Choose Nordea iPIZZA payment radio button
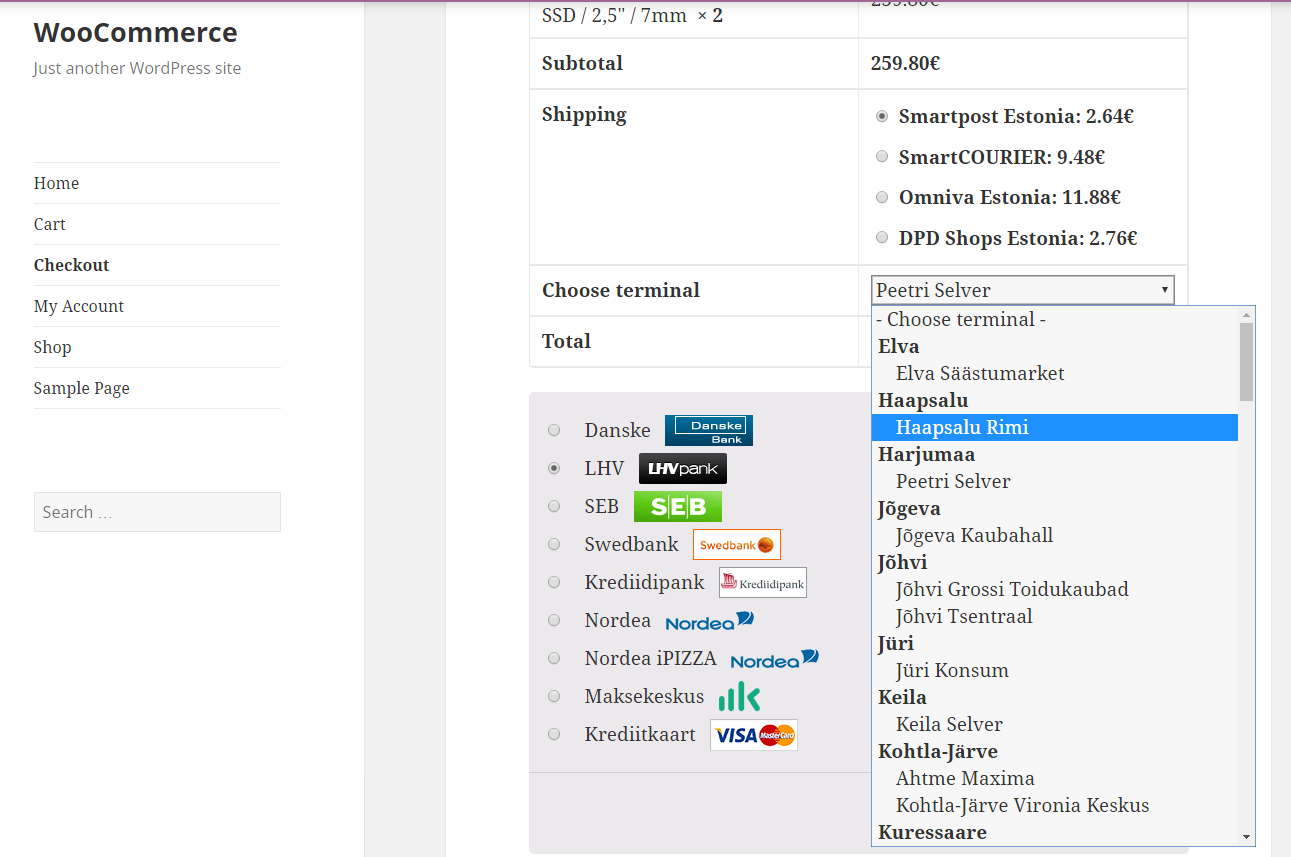1291x857 pixels. pyautogui.click(x=554, y=658)
